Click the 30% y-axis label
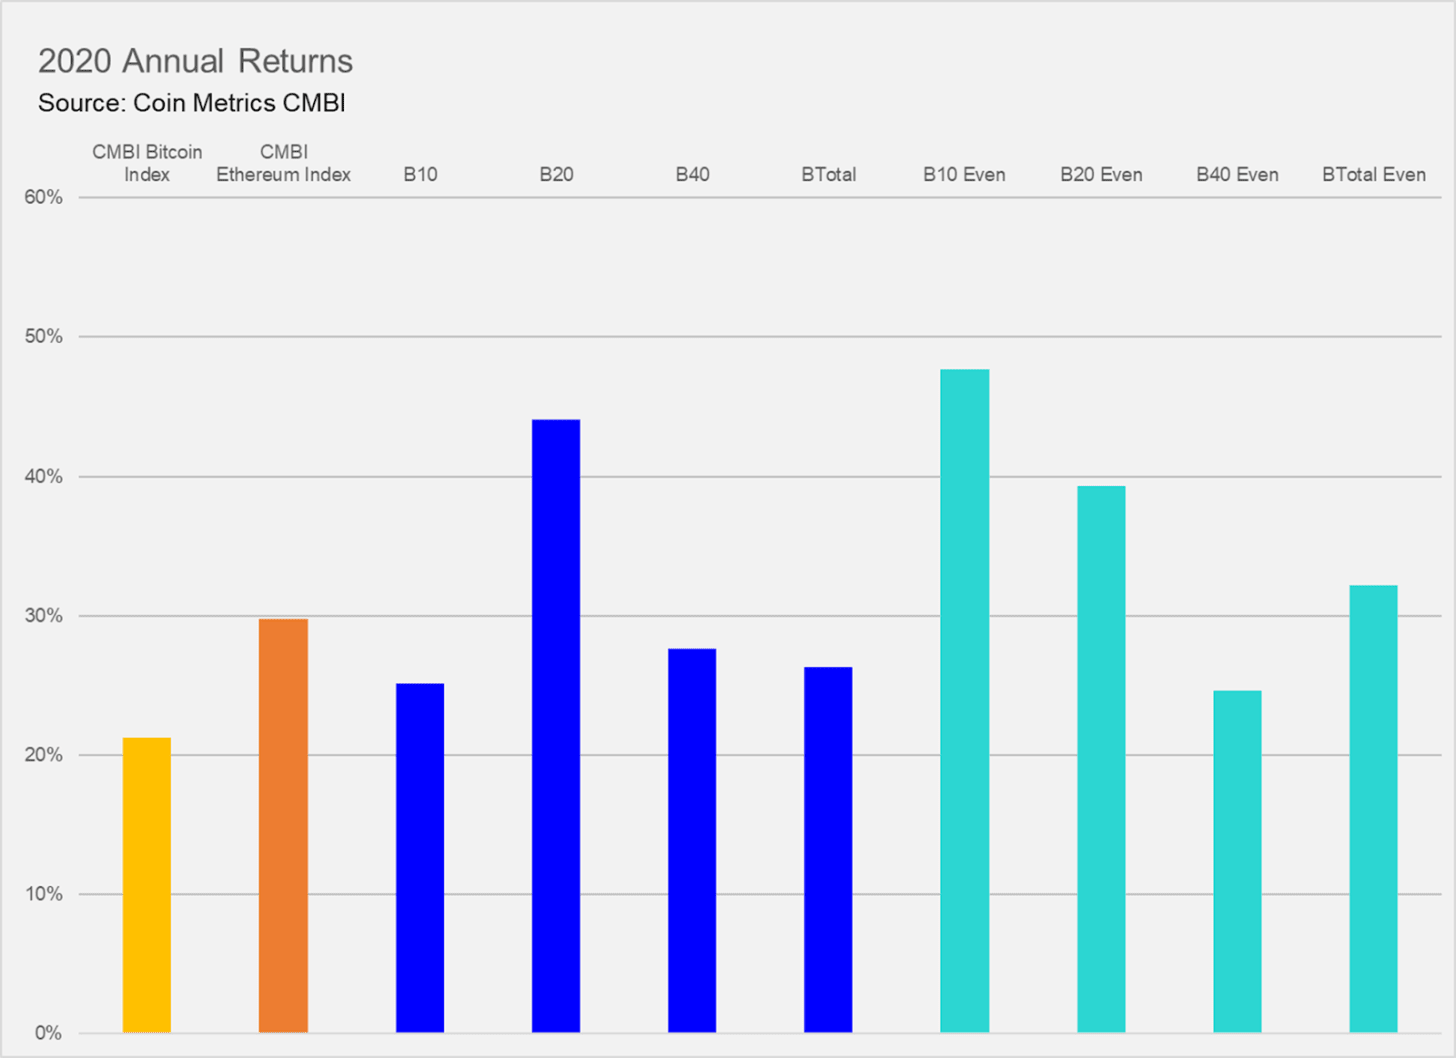Viewport: 1456px width, 1058px height. [x=44, y=616]
